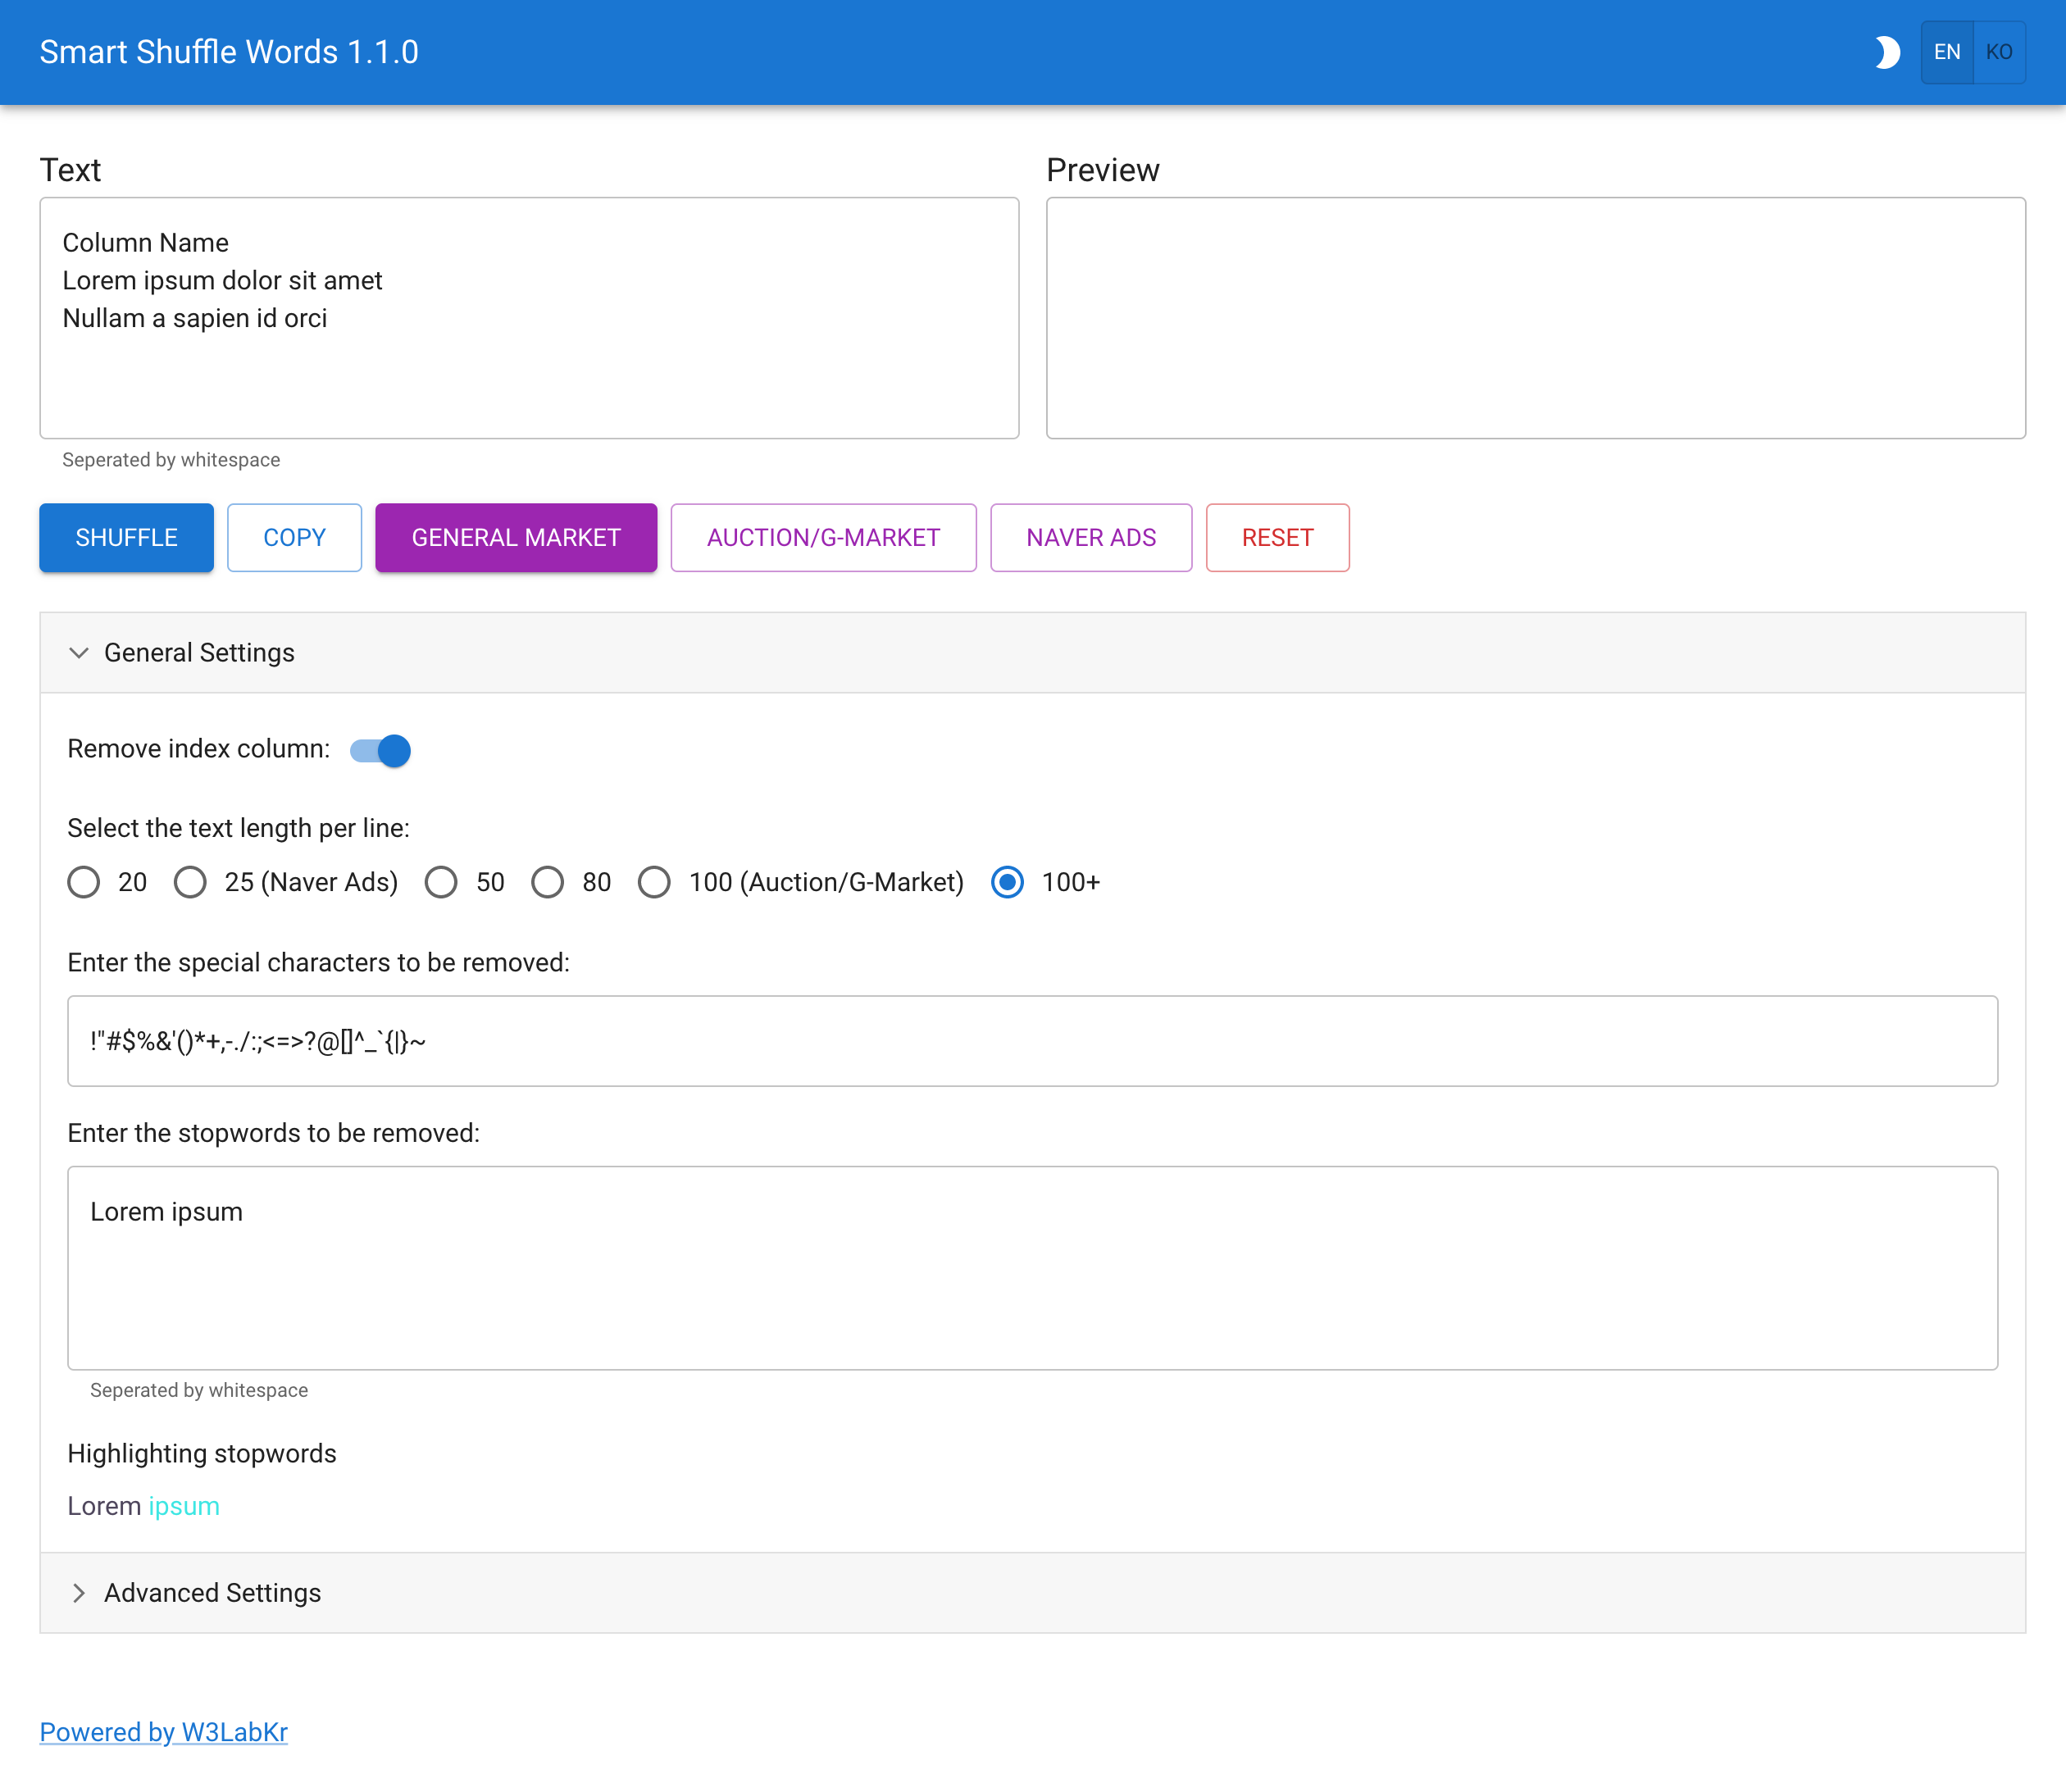2066x1792 pixels.
Task: Switch language to KO
Action: (x=1998, y=52)
